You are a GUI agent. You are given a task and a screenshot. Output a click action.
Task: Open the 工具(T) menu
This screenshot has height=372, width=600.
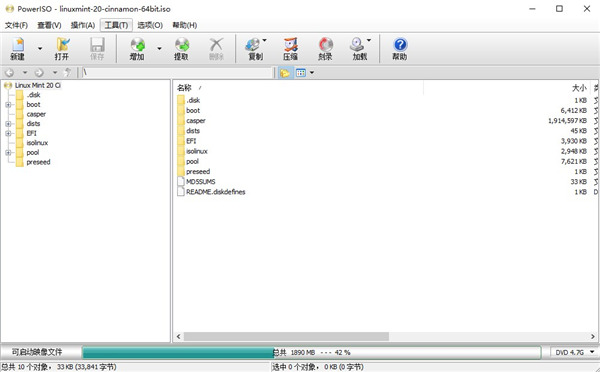(x=116, y=25)
